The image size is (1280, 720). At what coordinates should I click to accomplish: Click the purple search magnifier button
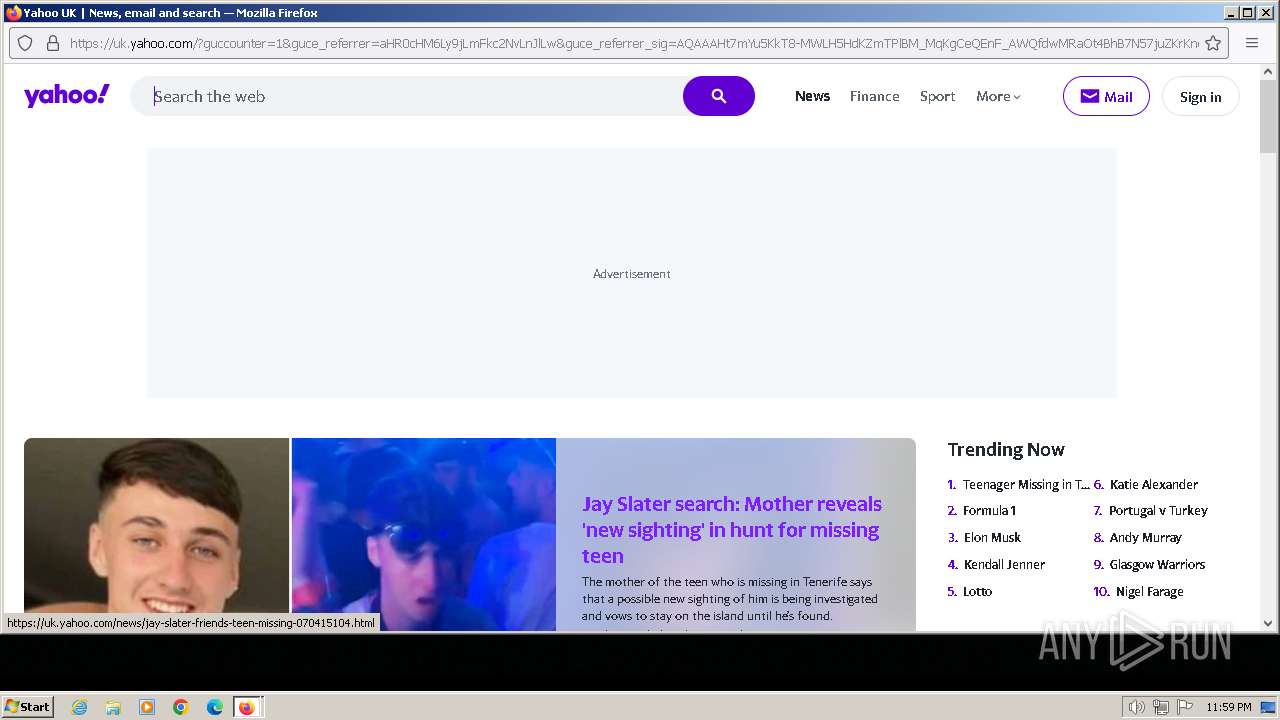coord(719,96)
